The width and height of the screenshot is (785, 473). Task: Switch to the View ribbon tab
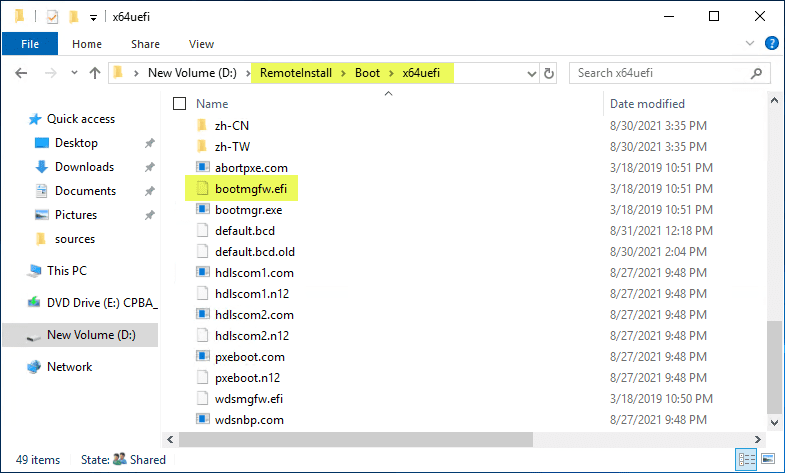tap(201, 44)
